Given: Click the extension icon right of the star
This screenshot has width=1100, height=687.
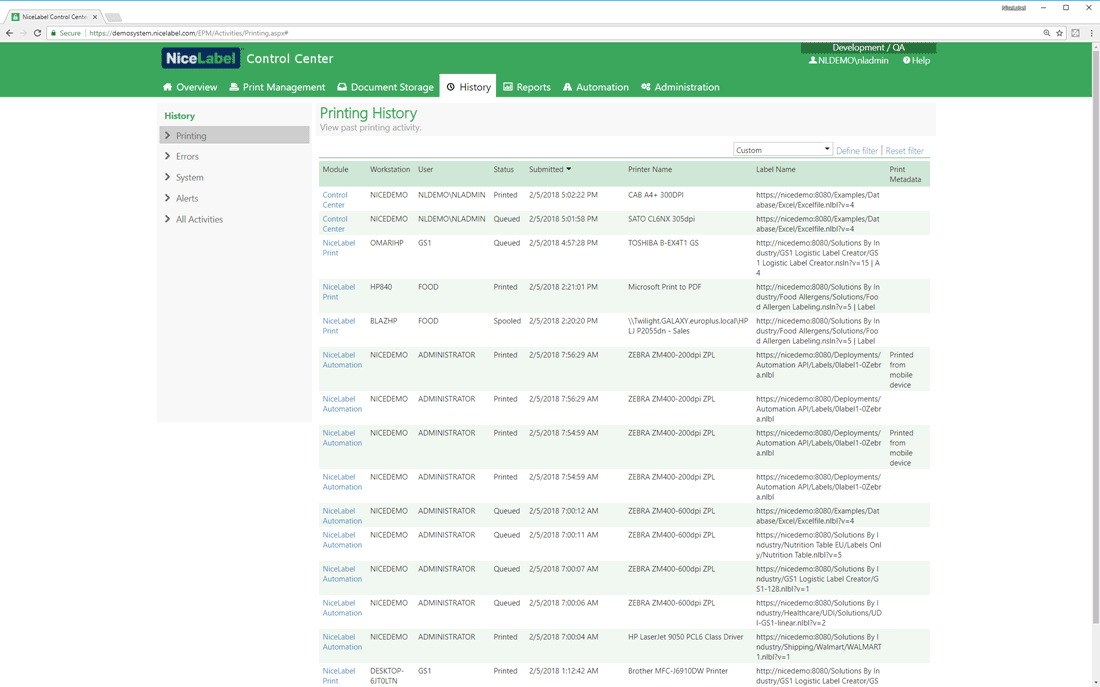Looking at the screenshot, I should pos(1075,33).
